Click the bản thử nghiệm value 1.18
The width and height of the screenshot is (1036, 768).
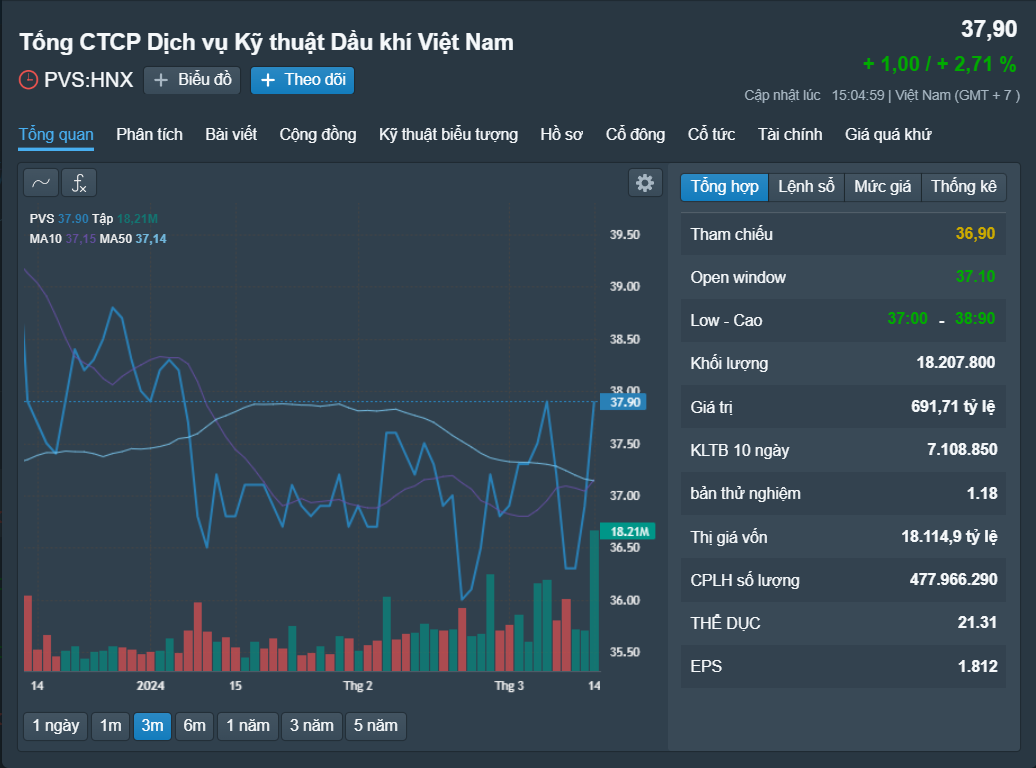point(982,493)
